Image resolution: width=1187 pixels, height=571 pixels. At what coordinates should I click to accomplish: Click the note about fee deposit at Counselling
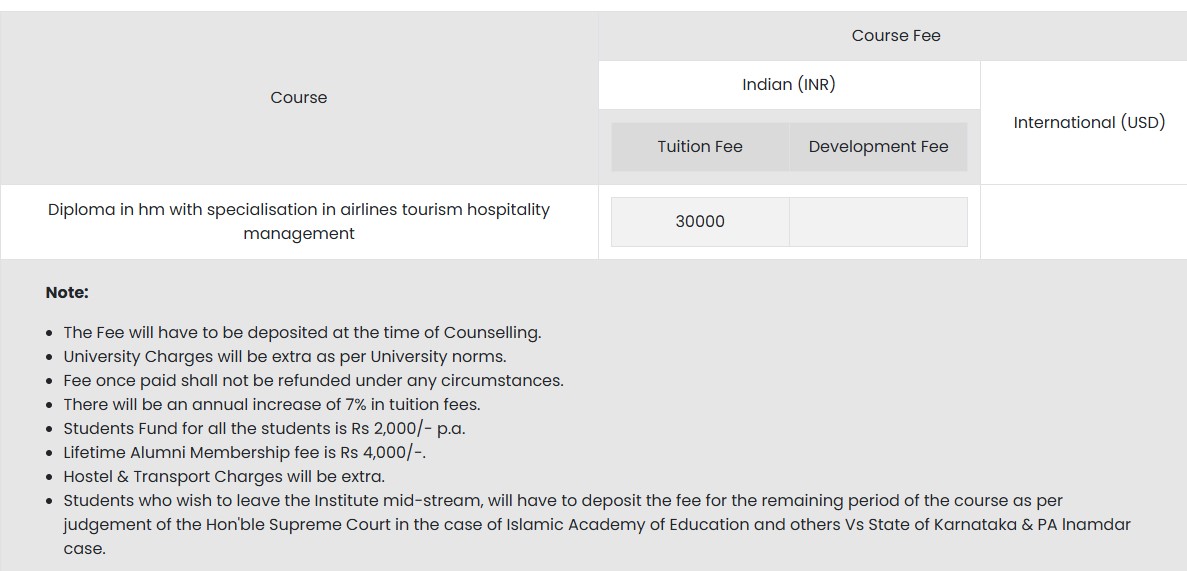tap(302, 333)
